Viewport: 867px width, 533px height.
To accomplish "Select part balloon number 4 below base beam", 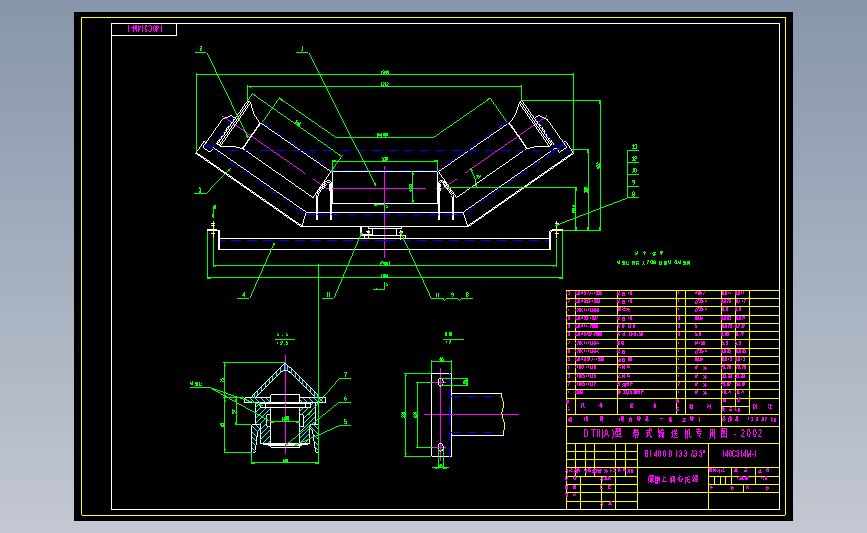I will tap(244, 295).
